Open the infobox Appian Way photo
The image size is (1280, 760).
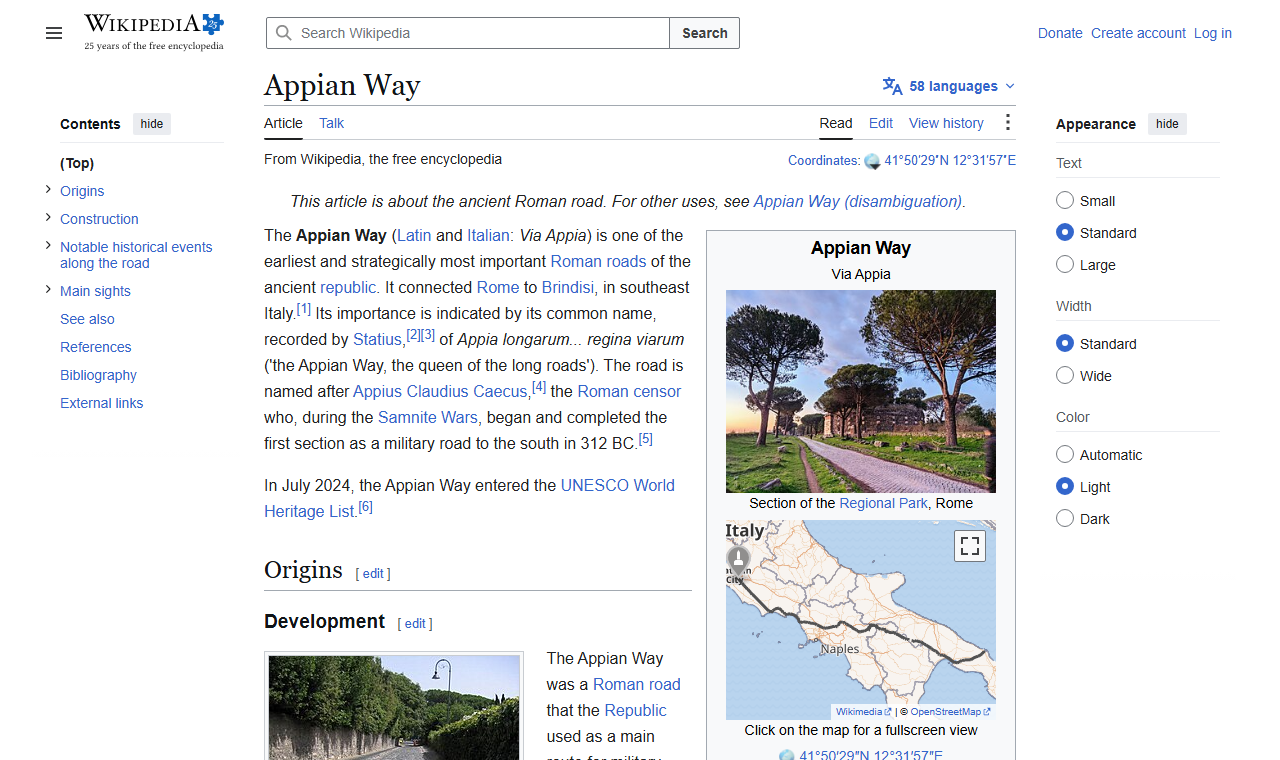click(861, 391)
